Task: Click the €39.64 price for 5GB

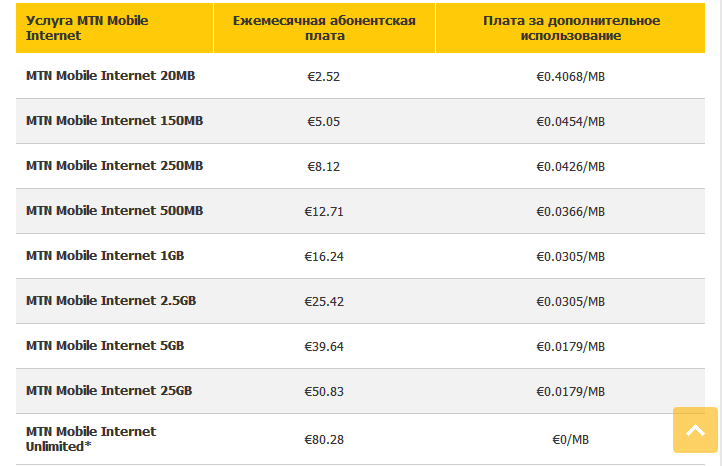Action: [324, 346]
